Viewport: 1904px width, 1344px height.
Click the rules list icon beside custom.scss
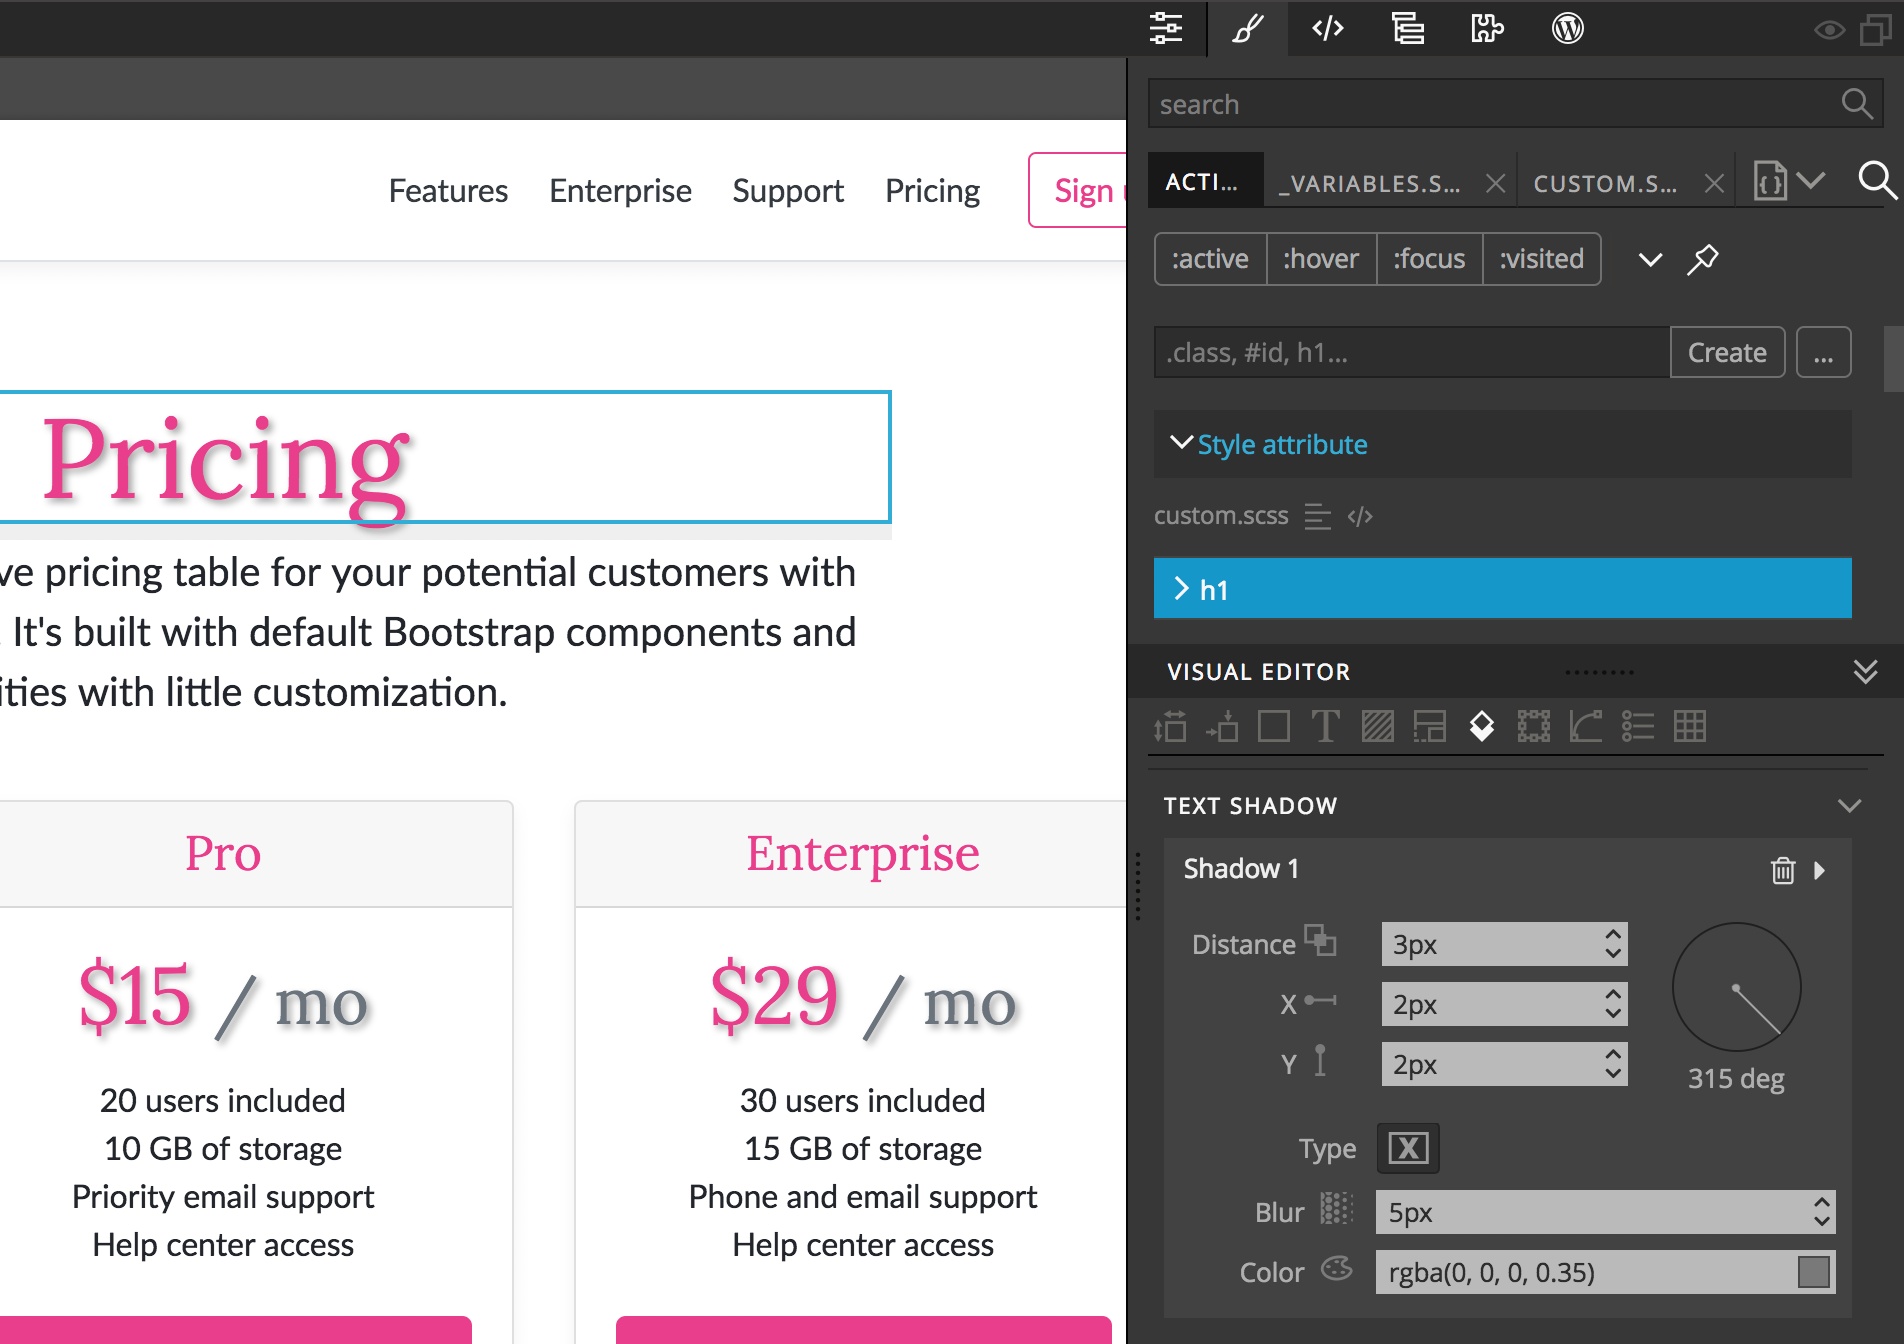pos(1318,516)
